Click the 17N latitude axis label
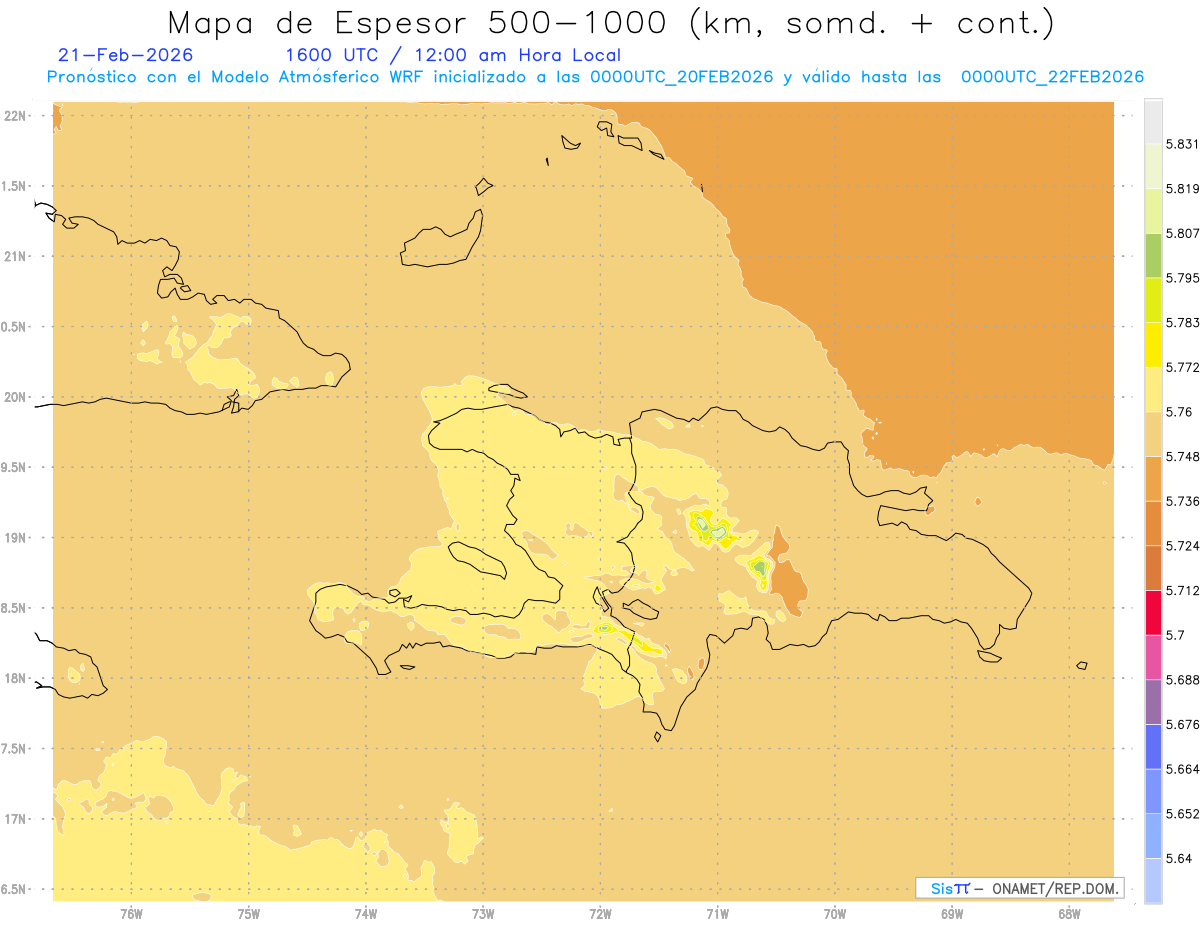This screenshot has height=927, width=1200. [x=16, y=819]
